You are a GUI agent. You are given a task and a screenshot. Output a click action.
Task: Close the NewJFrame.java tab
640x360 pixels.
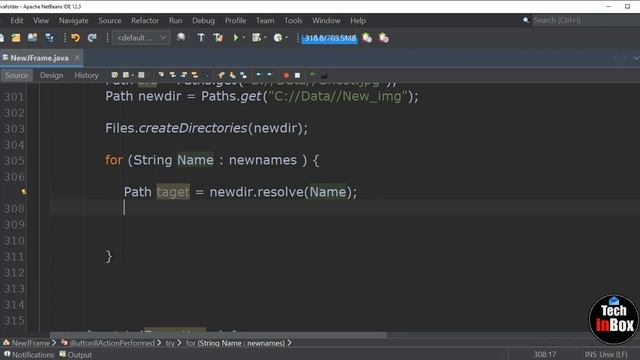[77, 58]
